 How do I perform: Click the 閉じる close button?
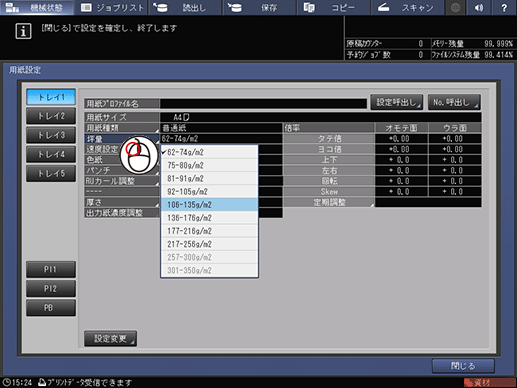pos(463,366)
